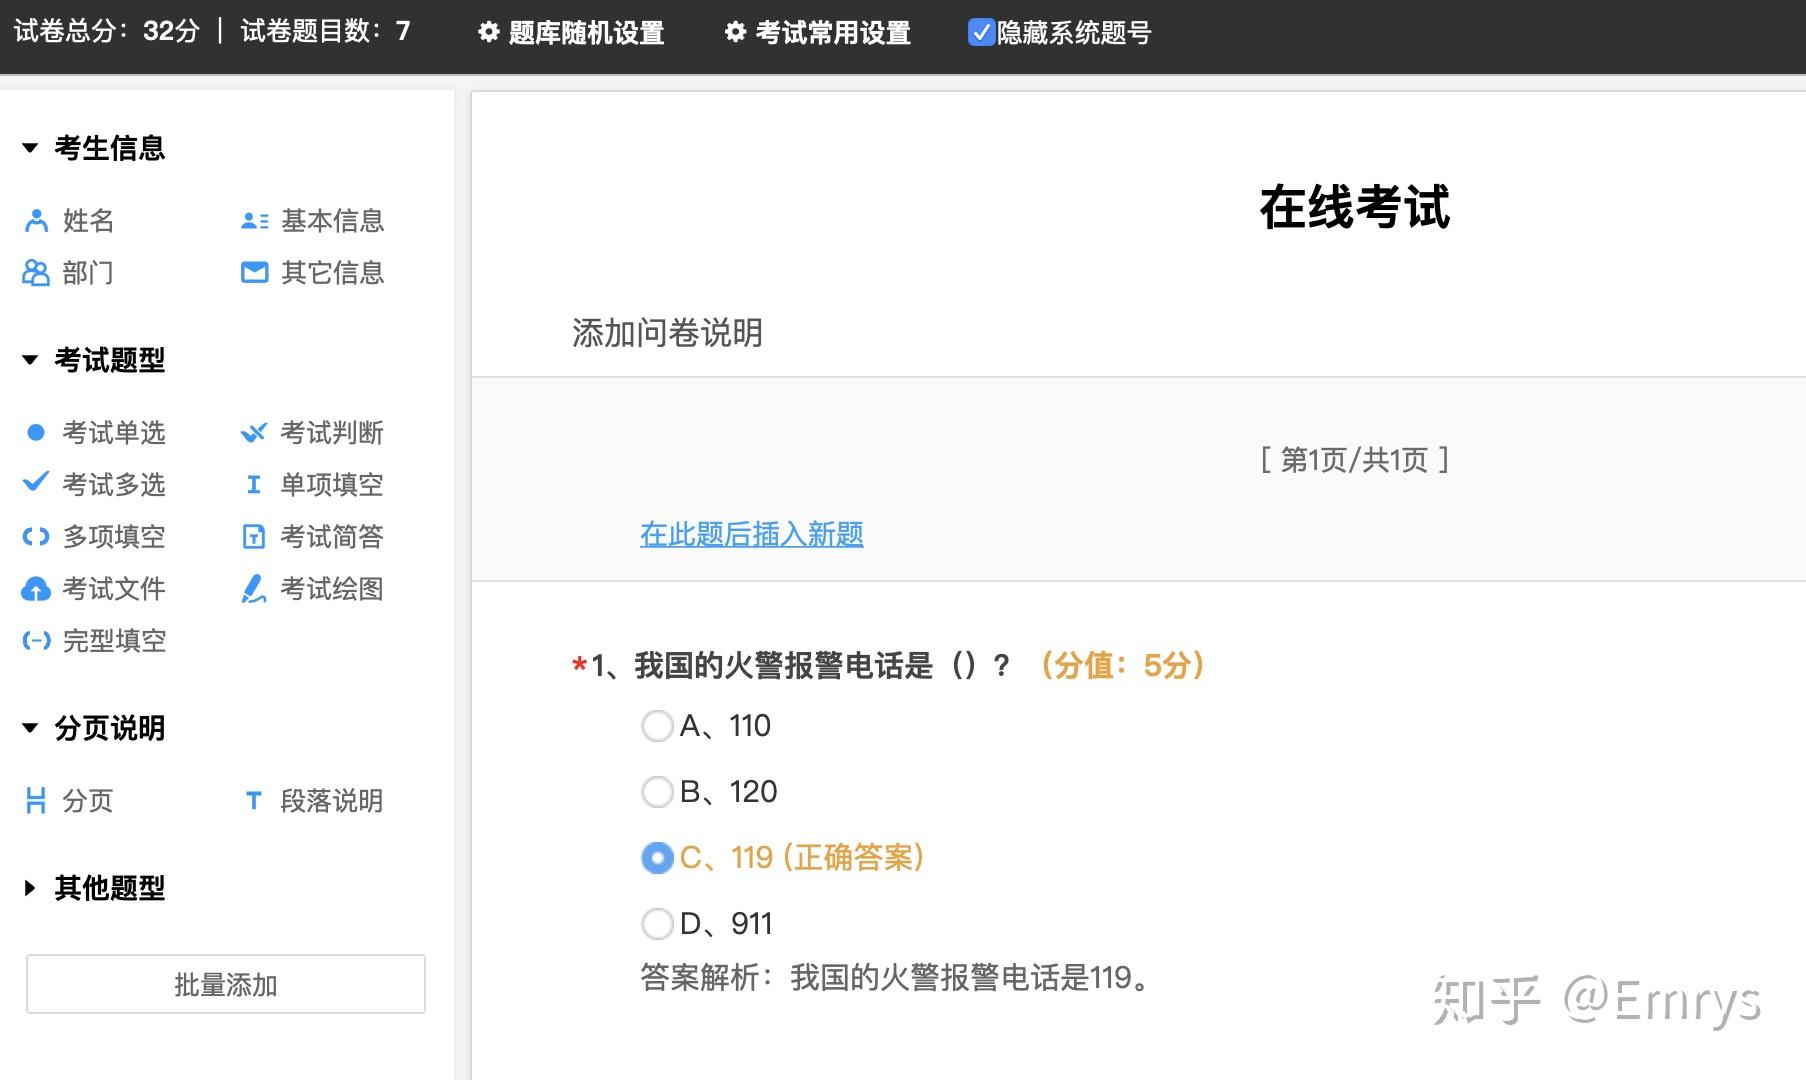This screenshot has height=1080, width=1806.
Task: Expand the 其他题型 section
Action: 30,888
